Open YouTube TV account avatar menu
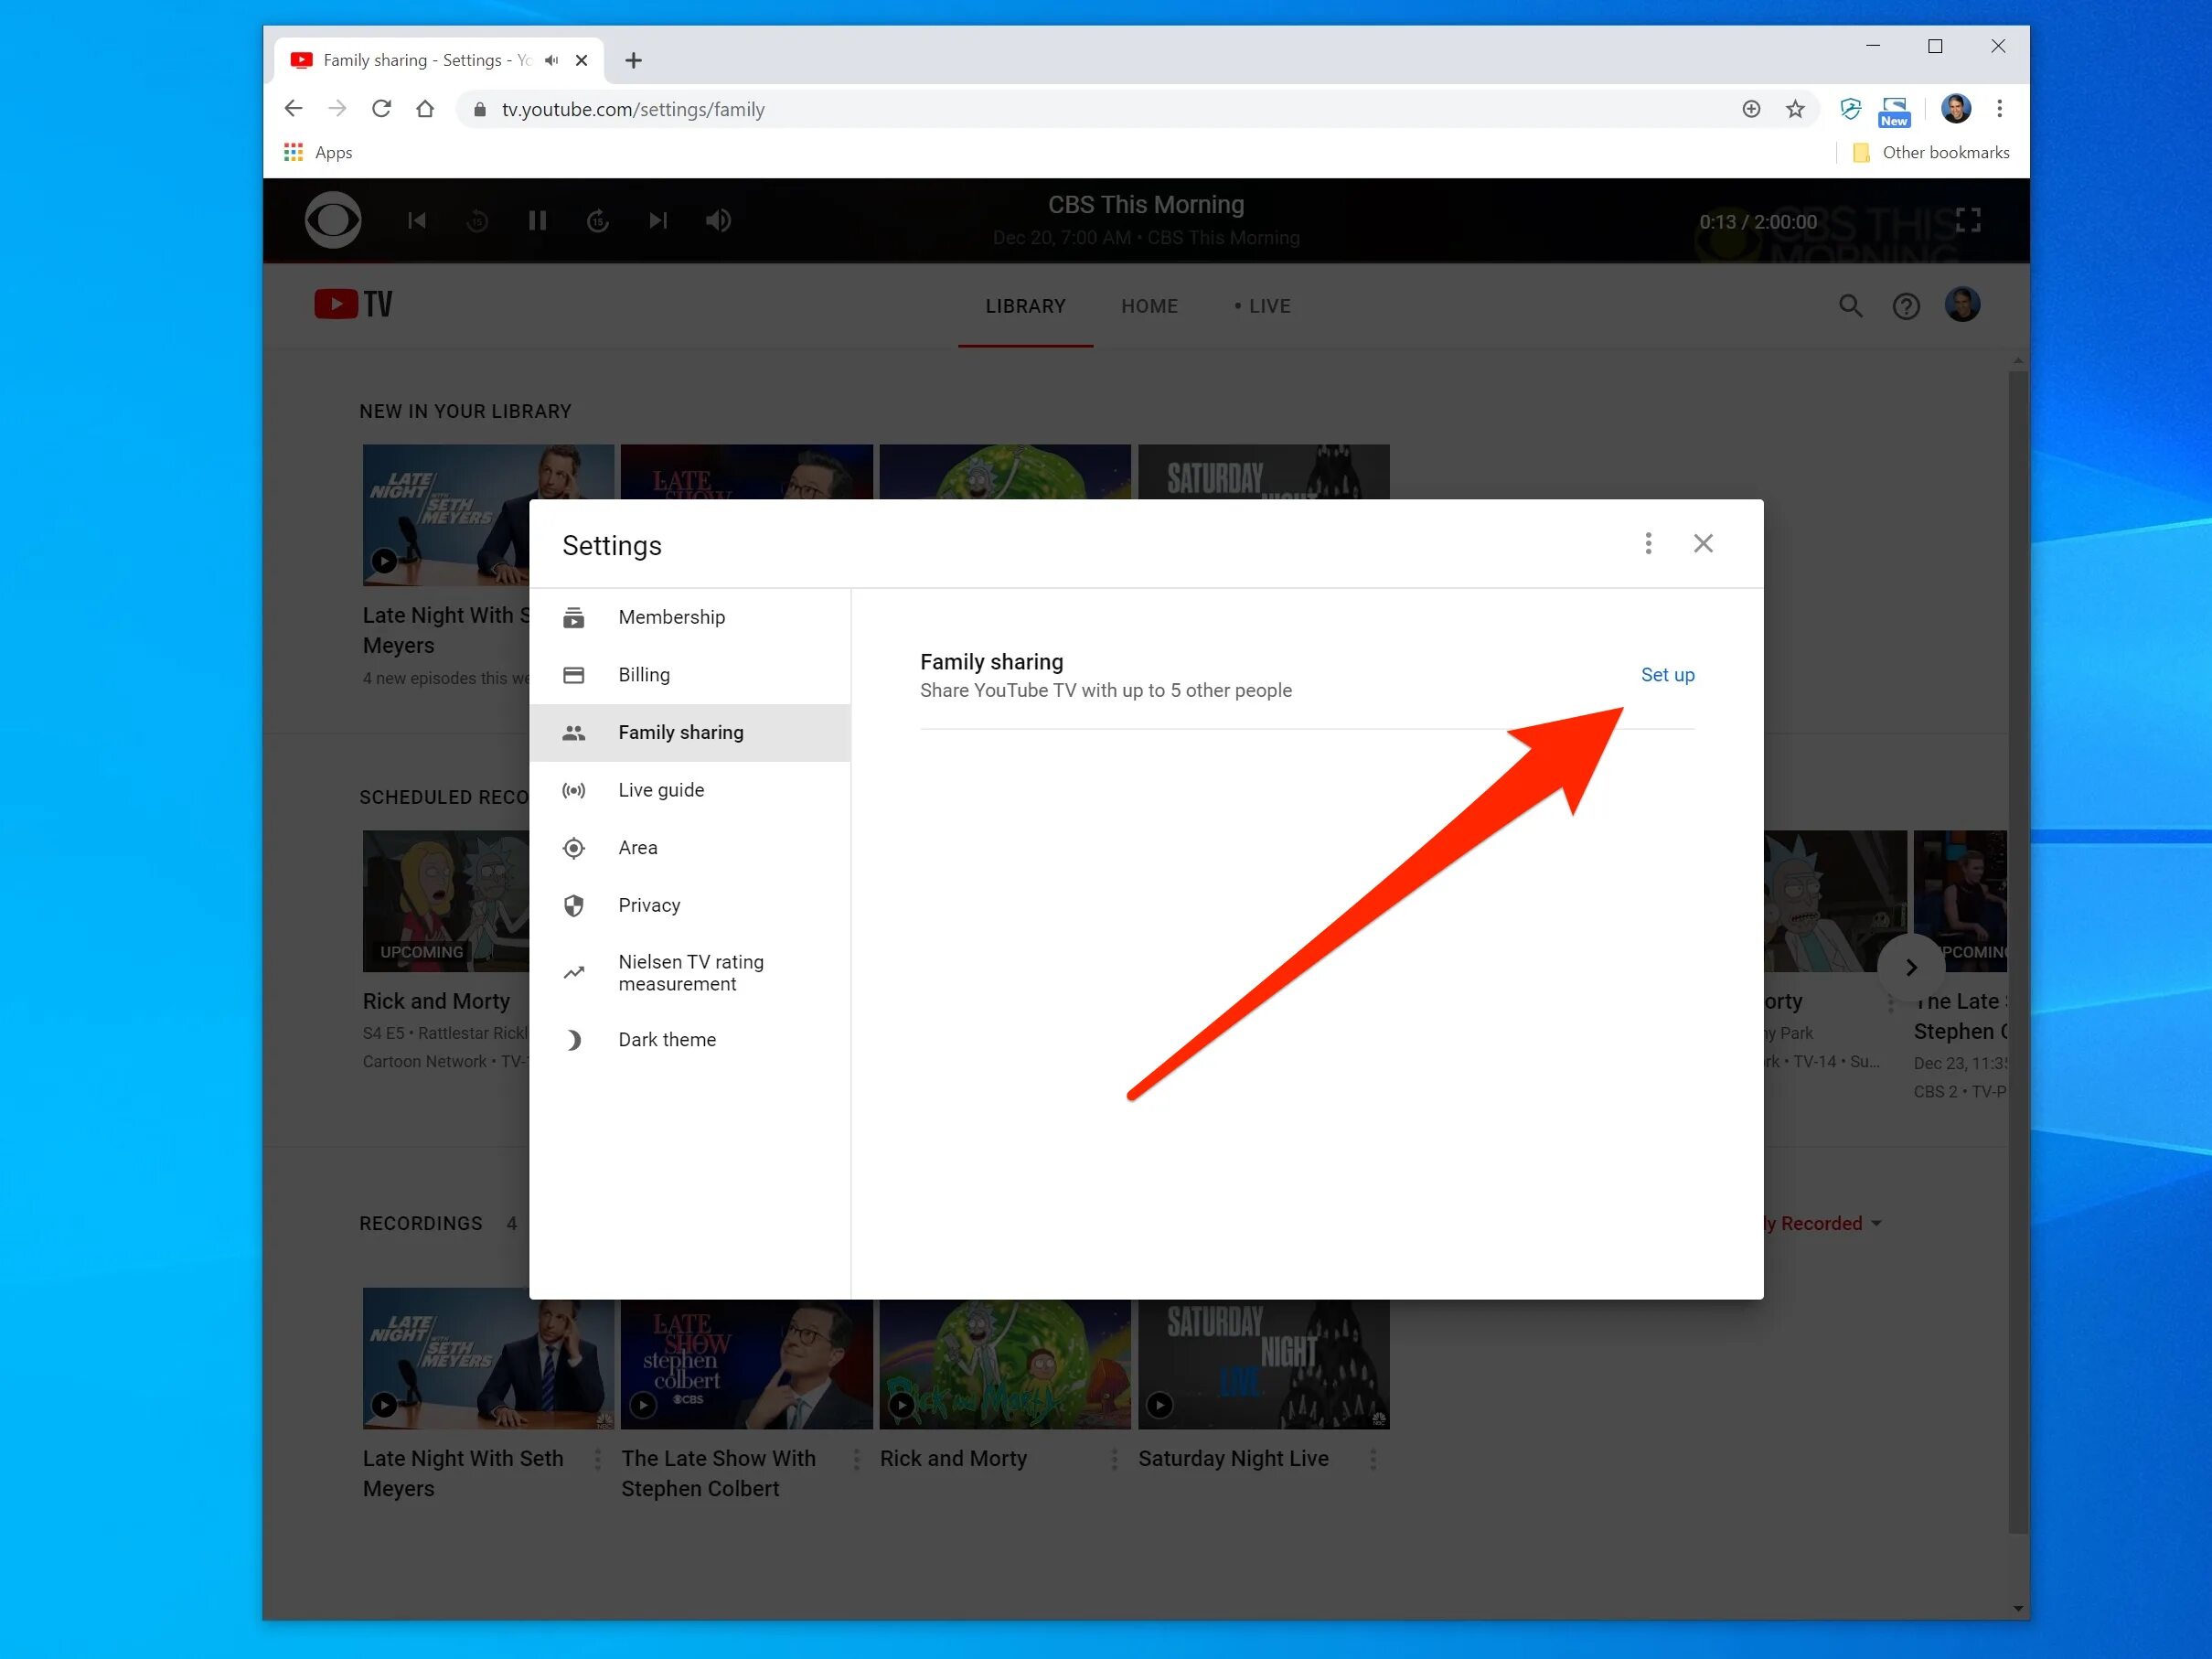 click(1962, 304)
